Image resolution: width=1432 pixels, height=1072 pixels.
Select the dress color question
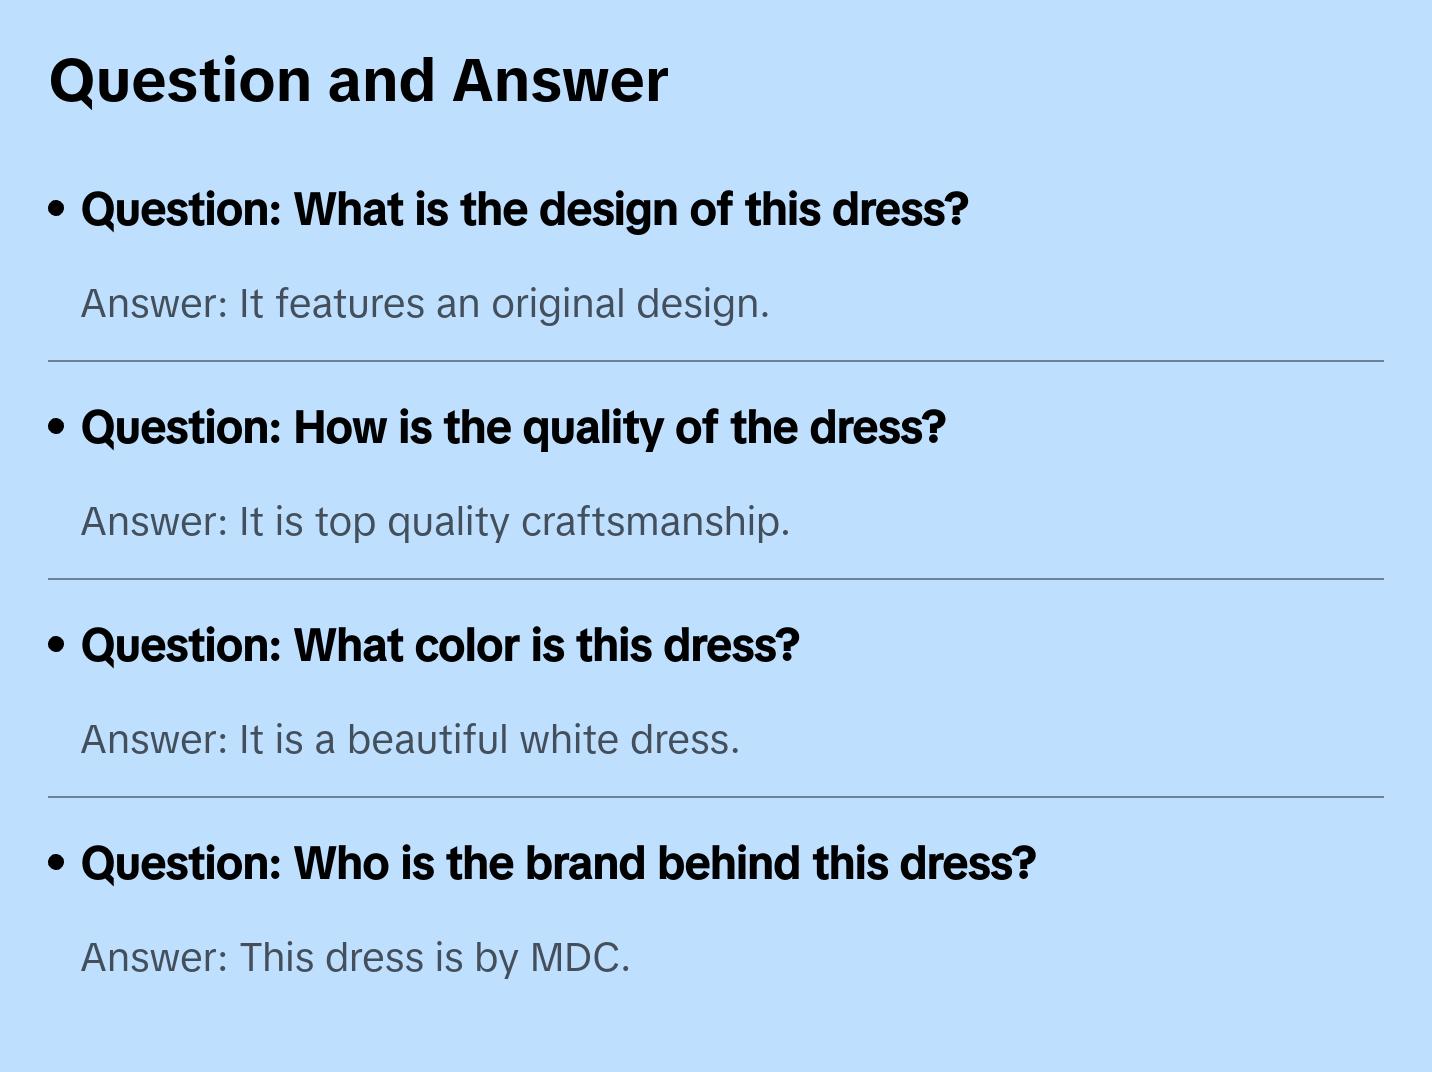click(440, 646)
